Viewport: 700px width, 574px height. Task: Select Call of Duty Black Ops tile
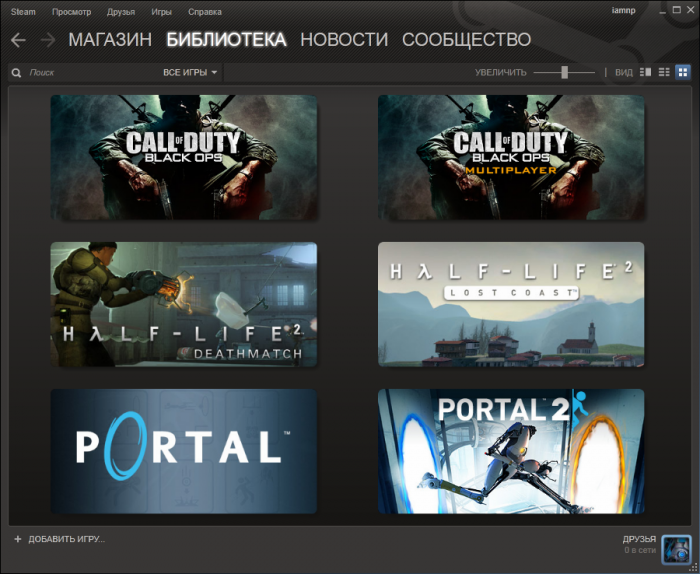(184, 157)
